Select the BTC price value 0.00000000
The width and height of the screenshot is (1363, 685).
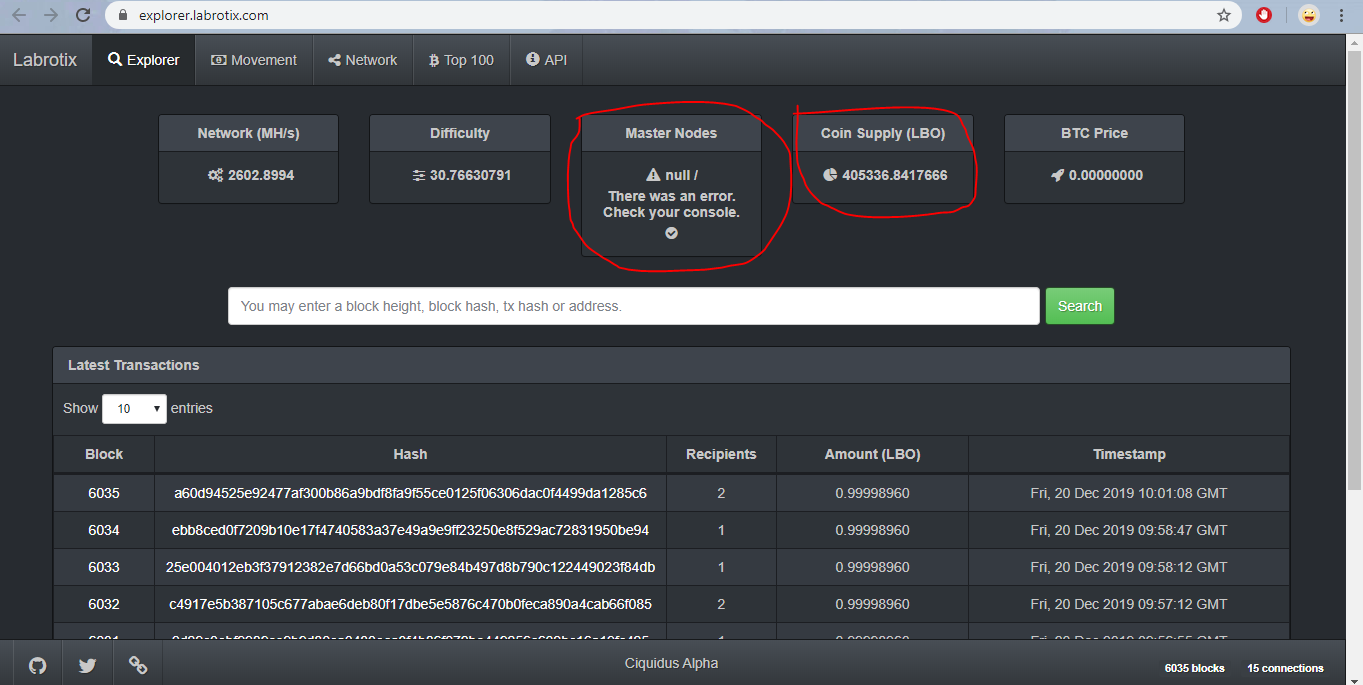[x=1106, y=175]
